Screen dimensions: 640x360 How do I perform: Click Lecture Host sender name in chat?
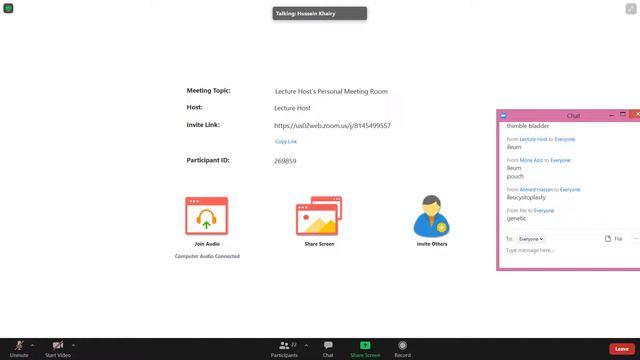533,140
